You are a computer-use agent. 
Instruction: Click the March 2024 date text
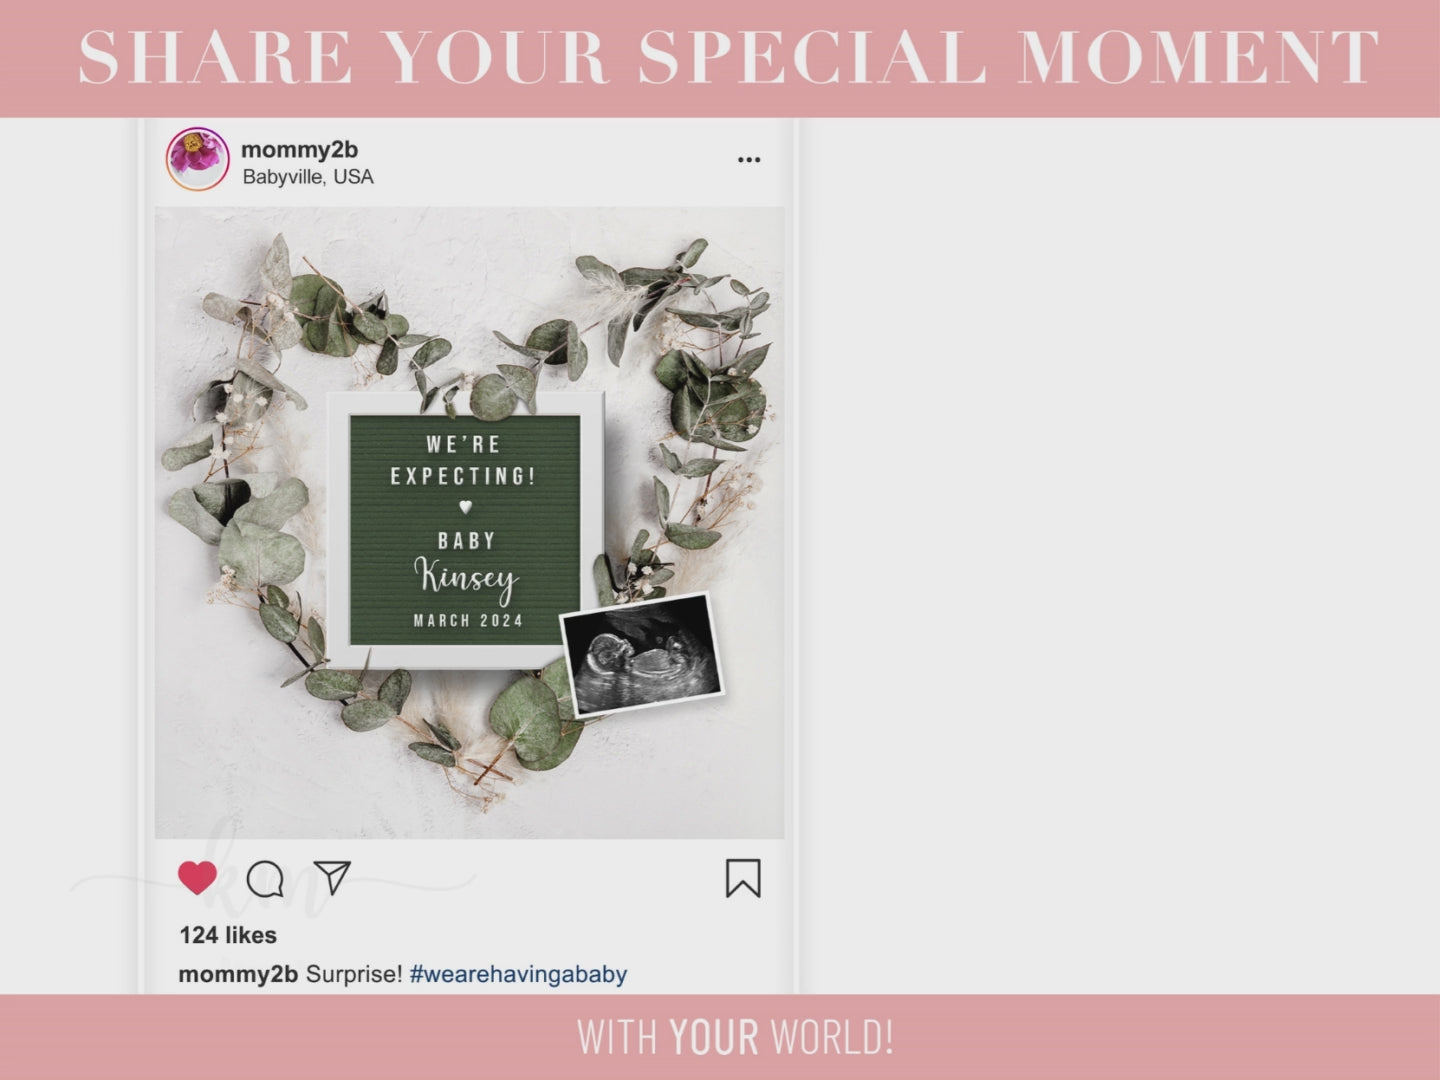coord(468,620)
